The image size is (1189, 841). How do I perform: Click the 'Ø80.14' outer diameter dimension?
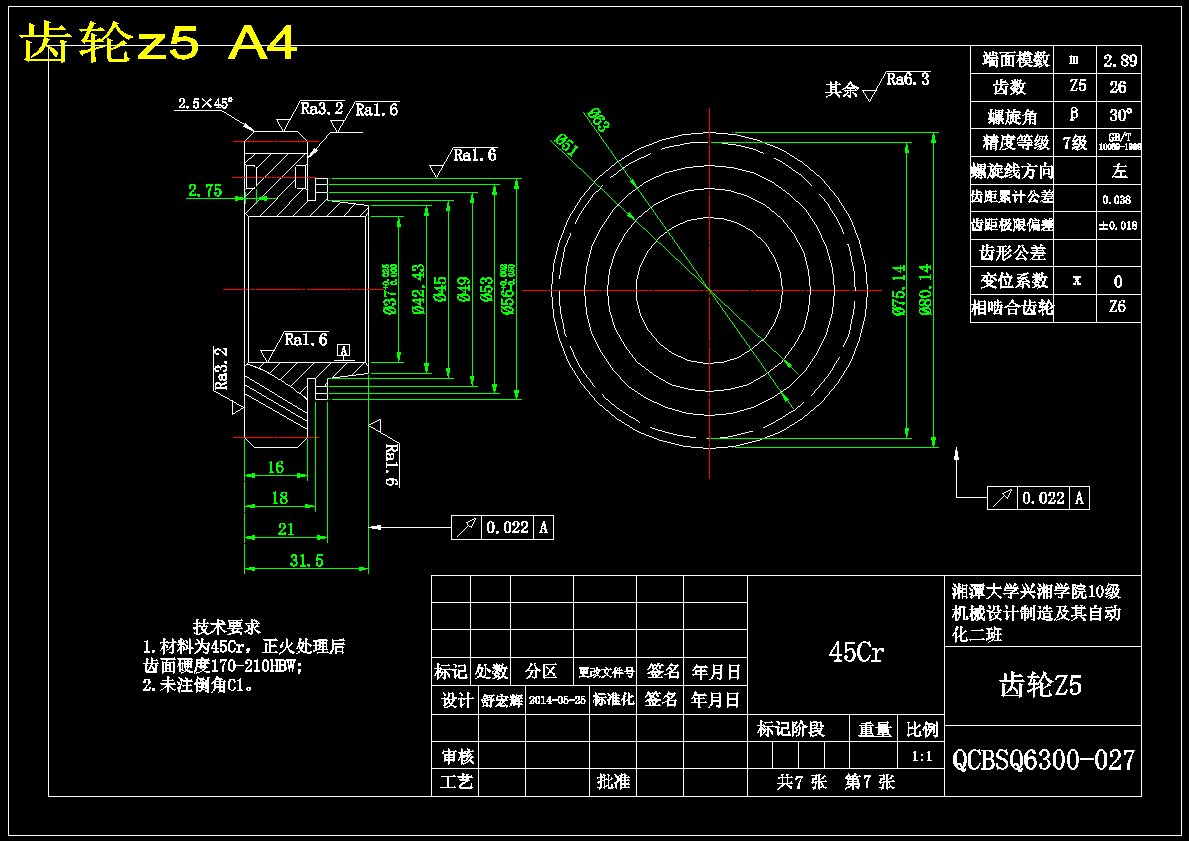(925, 290)
